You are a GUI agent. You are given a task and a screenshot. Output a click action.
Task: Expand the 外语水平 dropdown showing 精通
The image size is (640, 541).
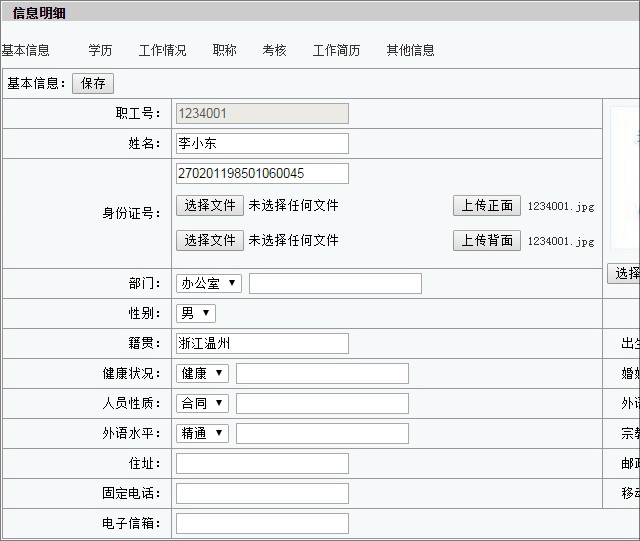pos(202,434)
